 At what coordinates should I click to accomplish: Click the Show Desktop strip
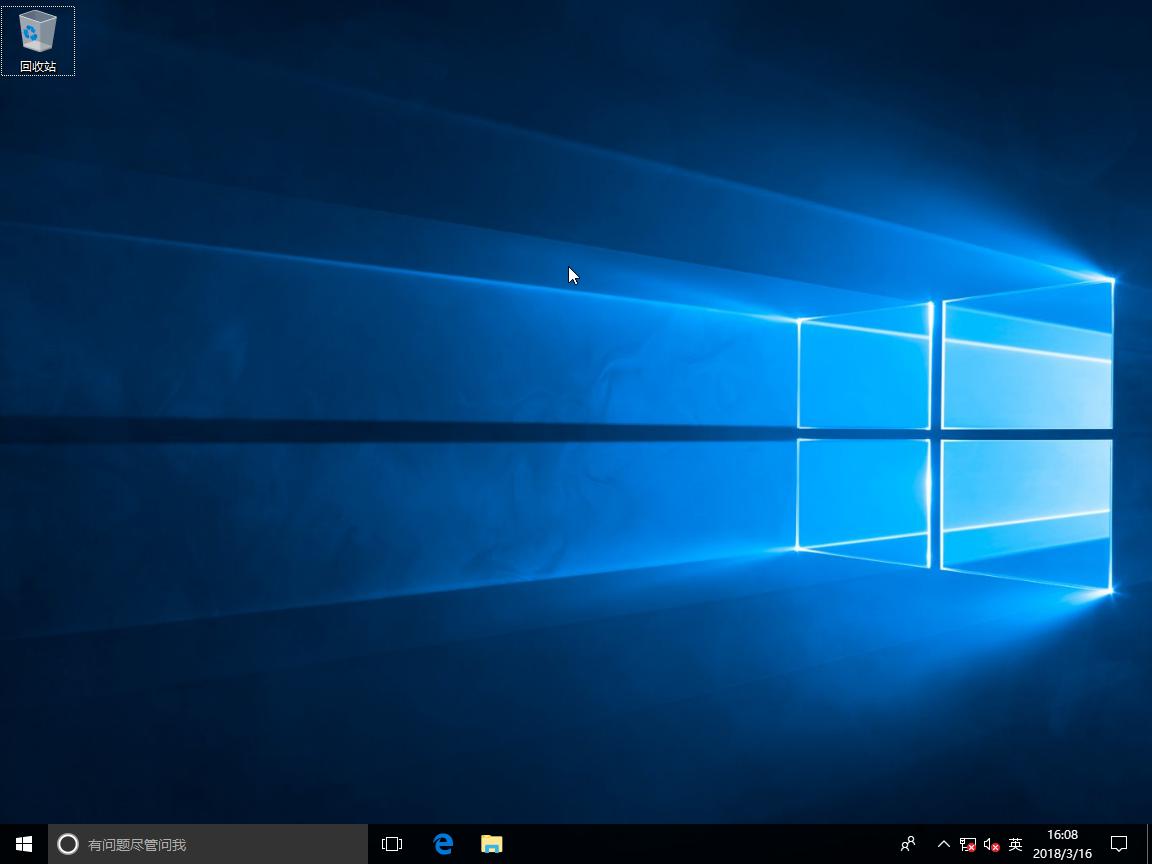pos(1148,844)
